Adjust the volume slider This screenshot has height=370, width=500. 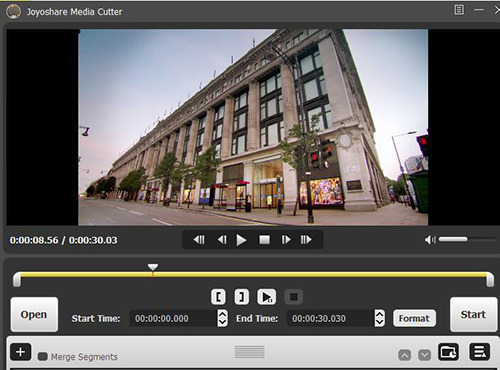point(467,239)
